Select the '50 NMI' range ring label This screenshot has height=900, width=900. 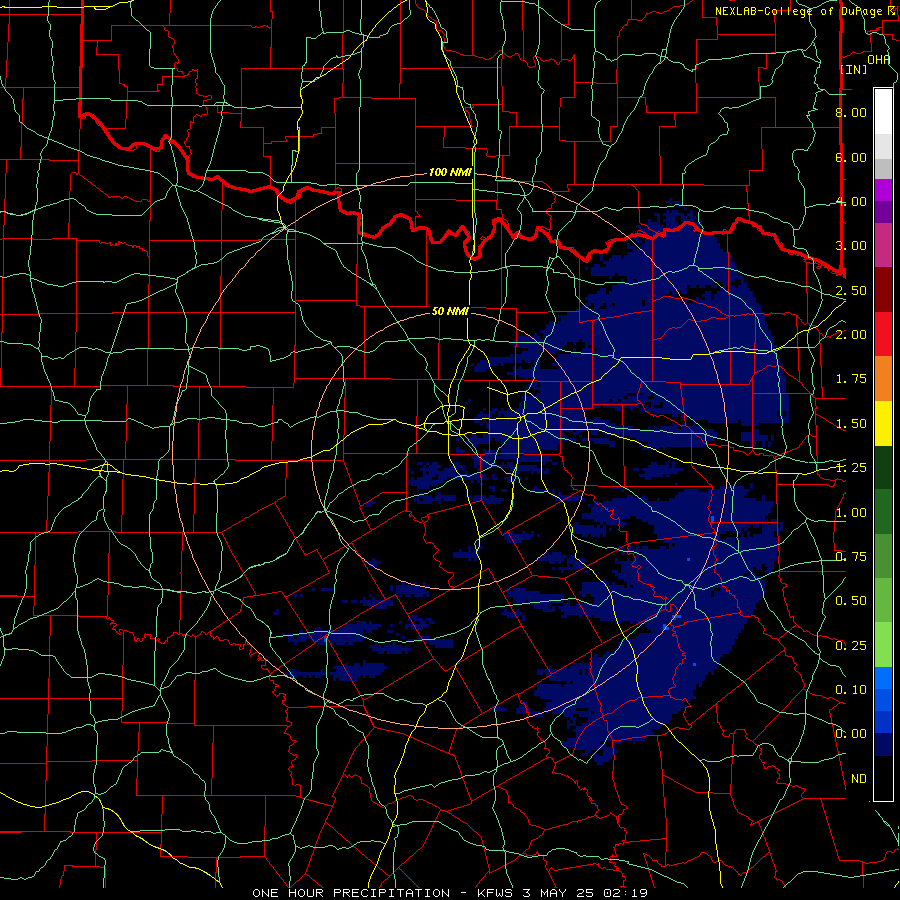pyautogui.click(x=450, y=311)
